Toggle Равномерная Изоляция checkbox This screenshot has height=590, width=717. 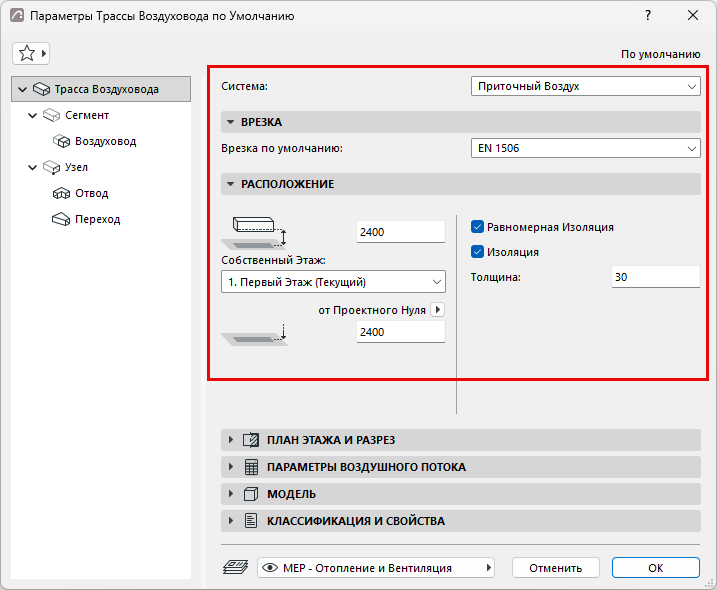(x=477, y=227)
